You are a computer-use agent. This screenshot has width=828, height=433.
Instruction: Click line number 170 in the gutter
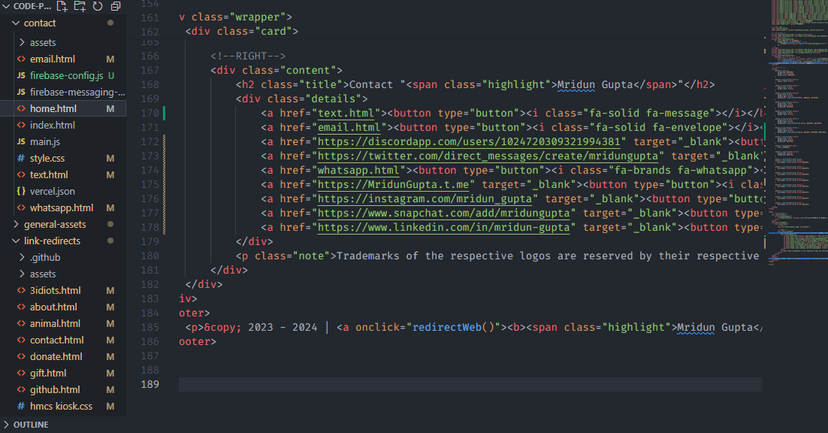point(150,113)
